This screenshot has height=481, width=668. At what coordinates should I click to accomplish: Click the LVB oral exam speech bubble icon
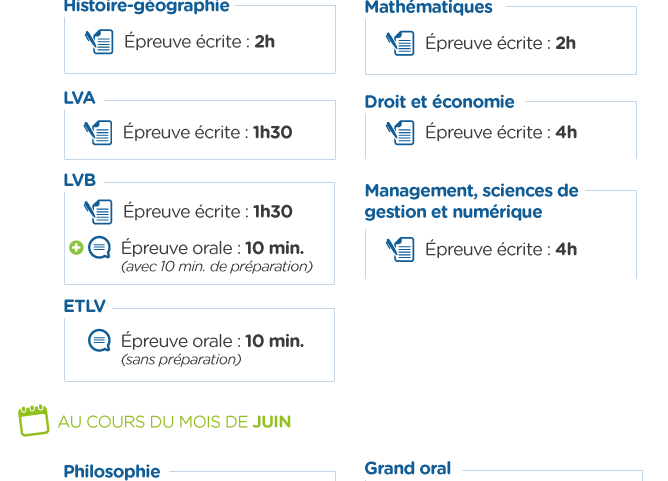[x=99, y=248]
